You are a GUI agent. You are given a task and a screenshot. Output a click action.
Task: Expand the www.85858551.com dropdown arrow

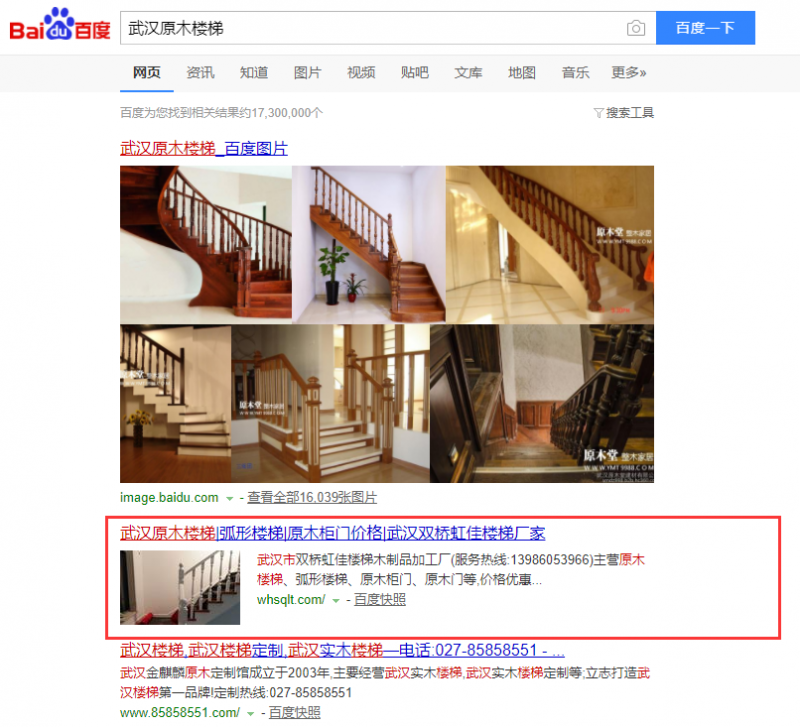tap(251, 713)
